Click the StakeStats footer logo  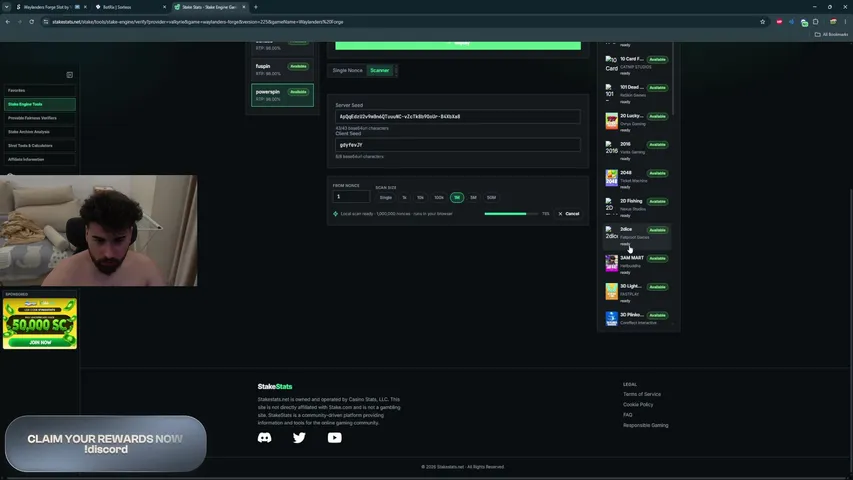(x=275, y=386)
